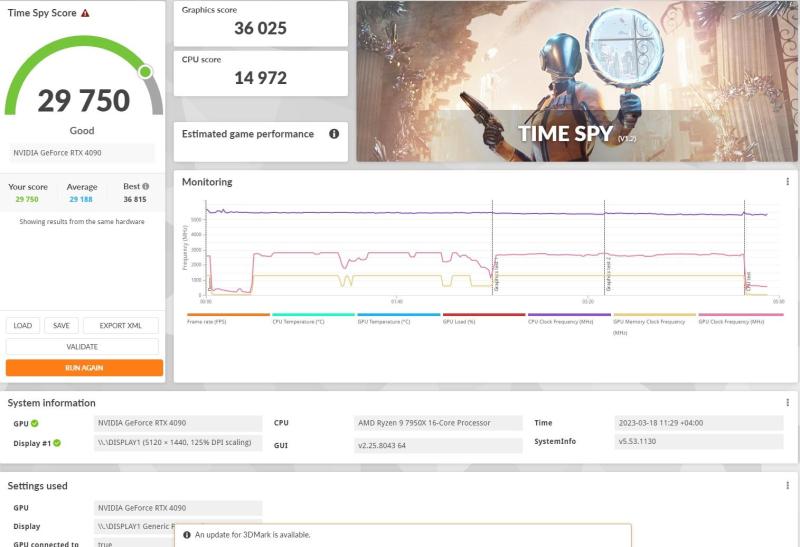800x547 pixels.
Task: Click the VALIDATE button
Action: click(x=82, y=347)
